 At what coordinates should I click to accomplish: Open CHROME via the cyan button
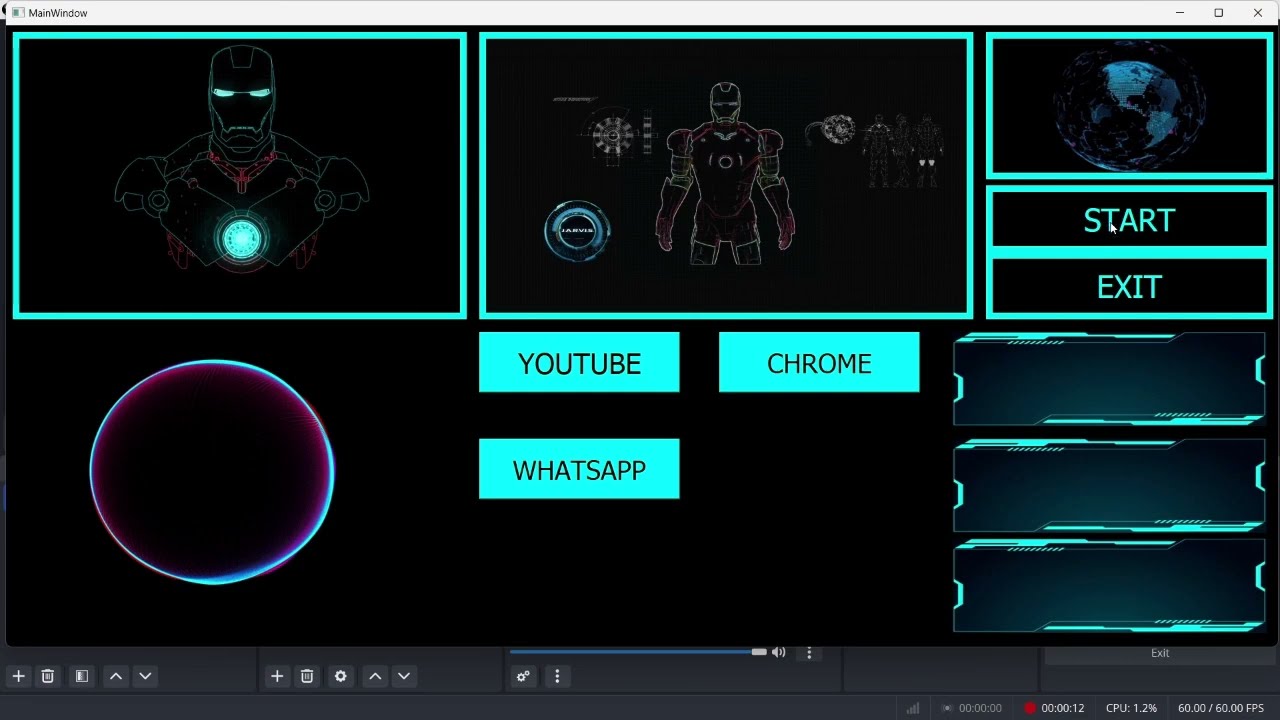pyautogui.click(x=819, y=363)
